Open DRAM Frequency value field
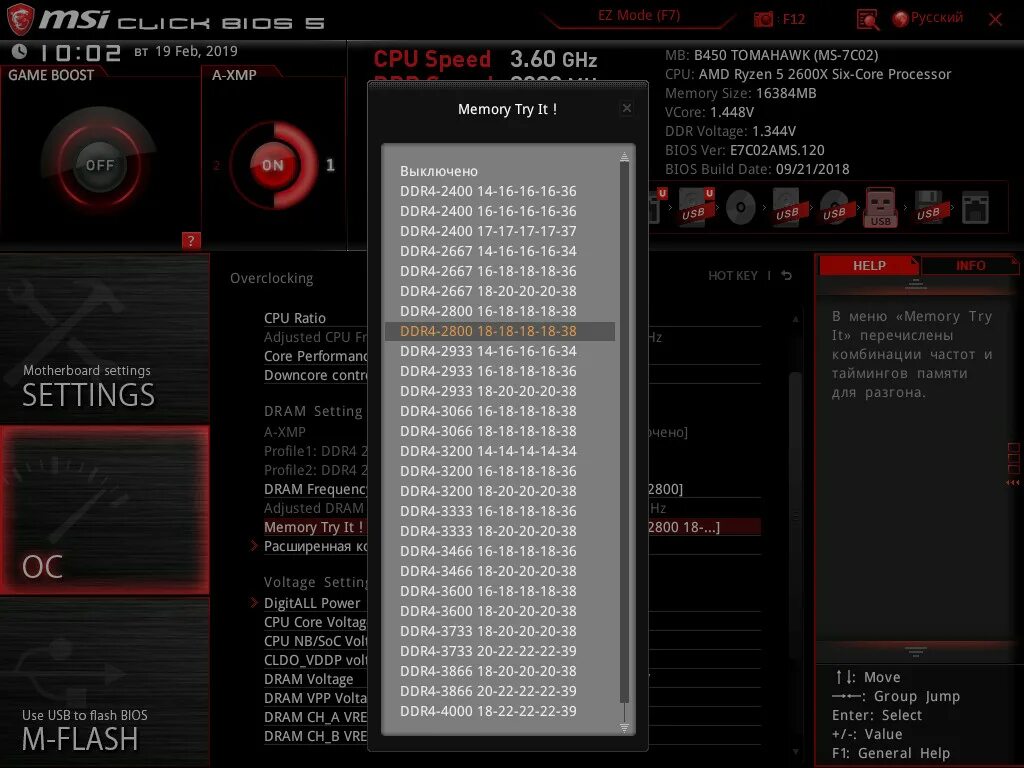Viewport: 1024px width, 768px height. (x=665, y=489)
